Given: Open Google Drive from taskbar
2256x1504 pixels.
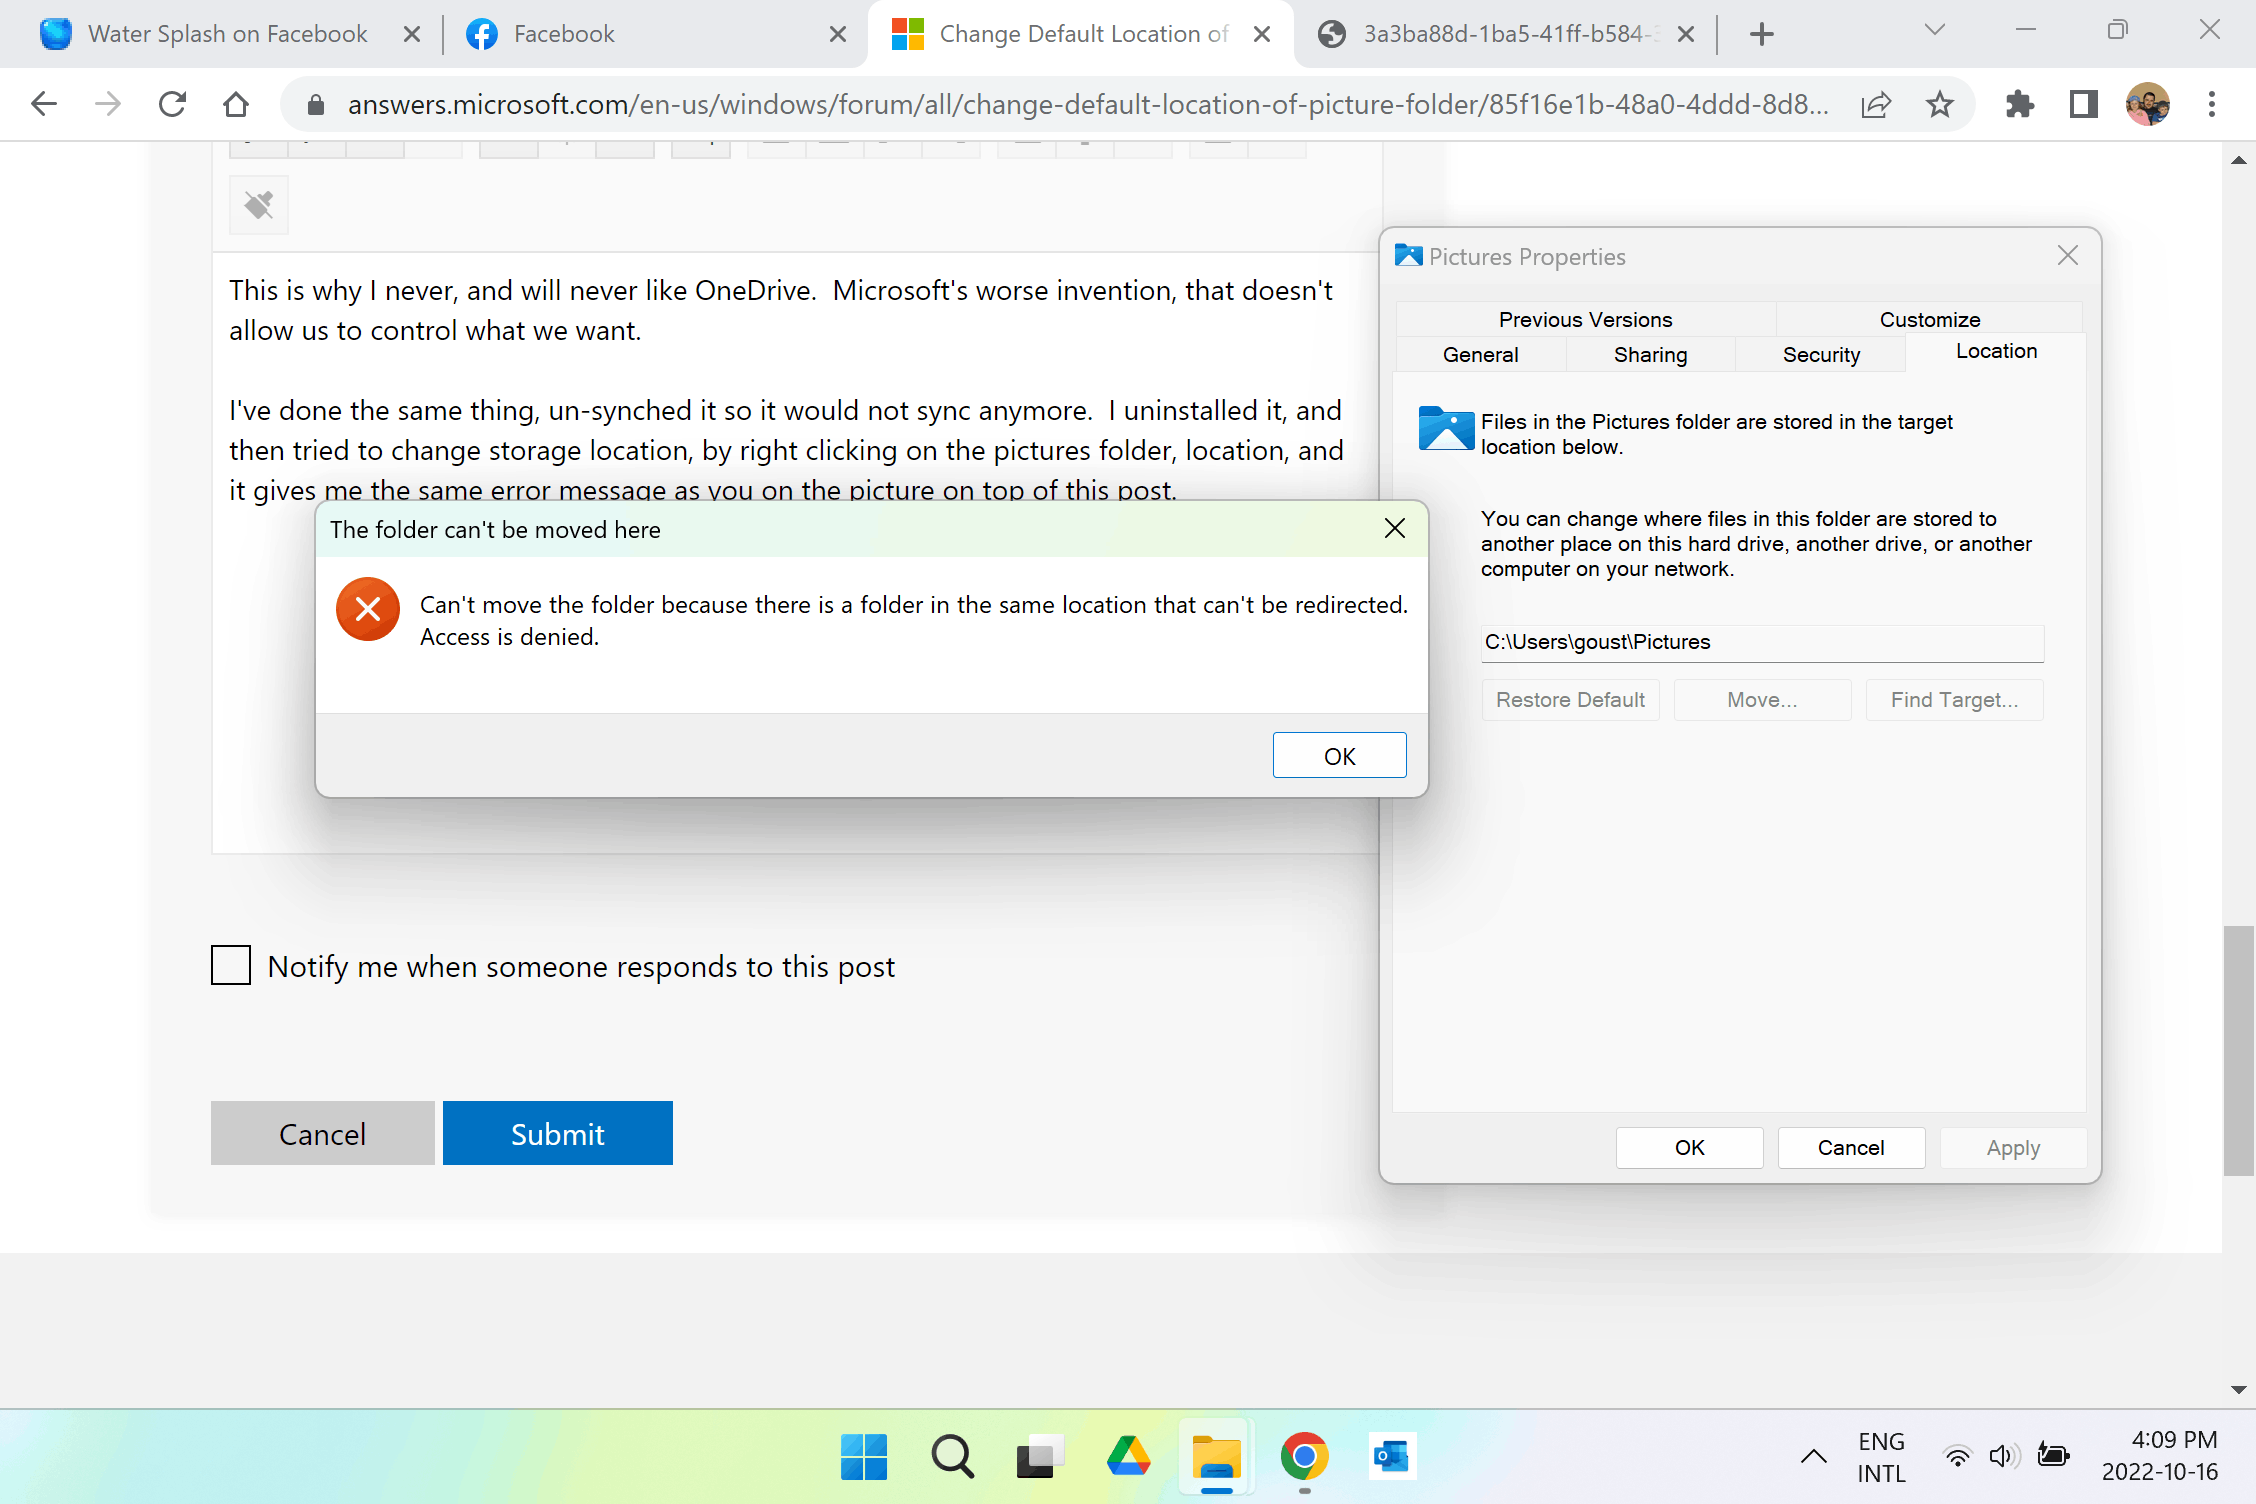Looking at the screenshot, I should [x=1128, y=1456].
